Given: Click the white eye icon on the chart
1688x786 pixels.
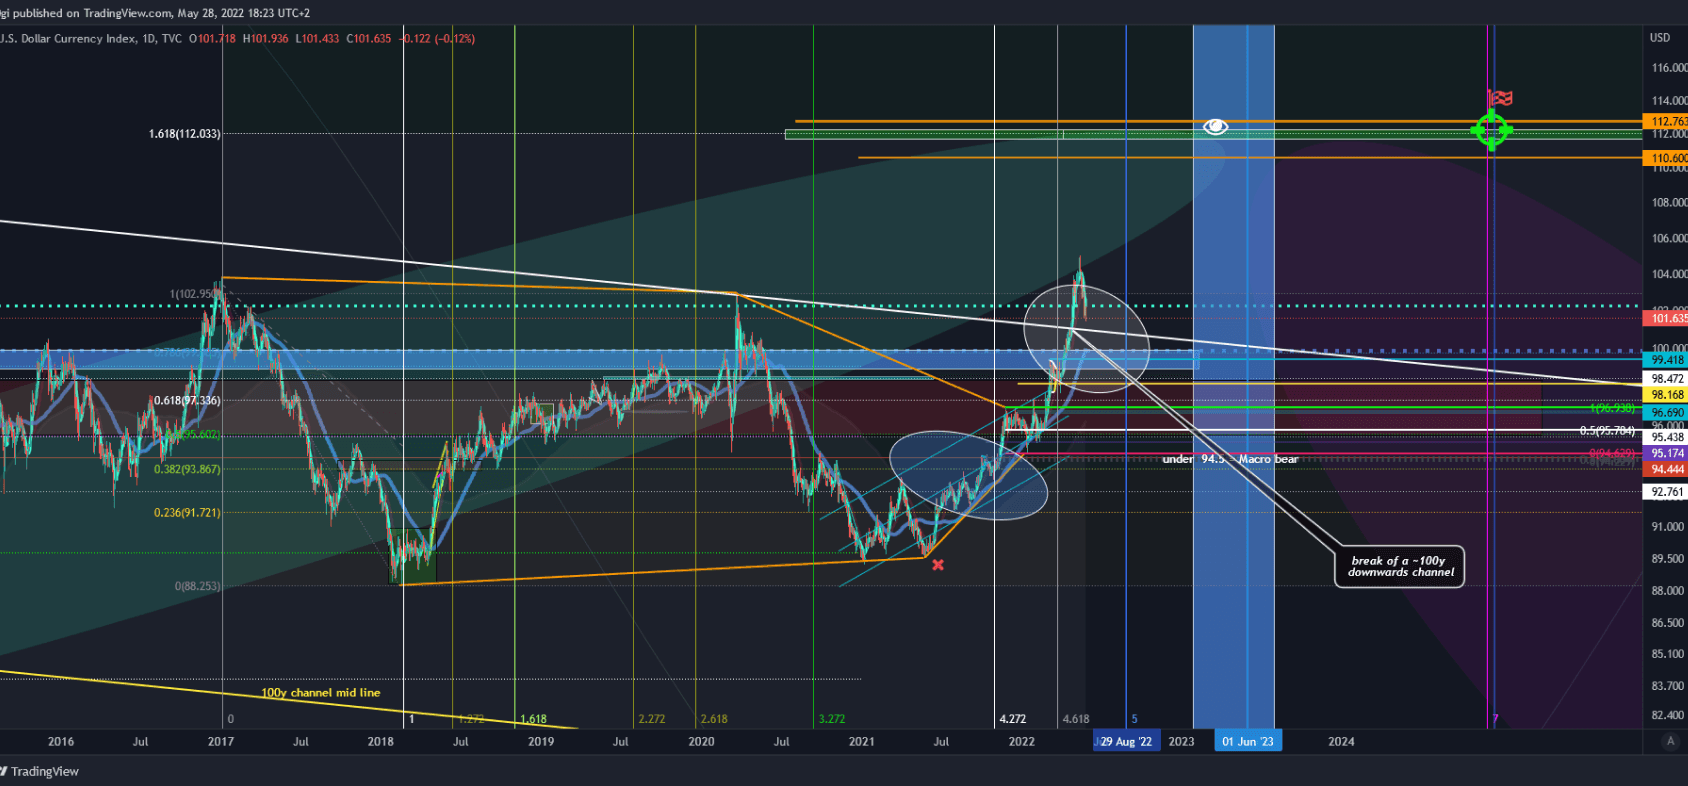Looking at the screenshot, I should 1215,126.
